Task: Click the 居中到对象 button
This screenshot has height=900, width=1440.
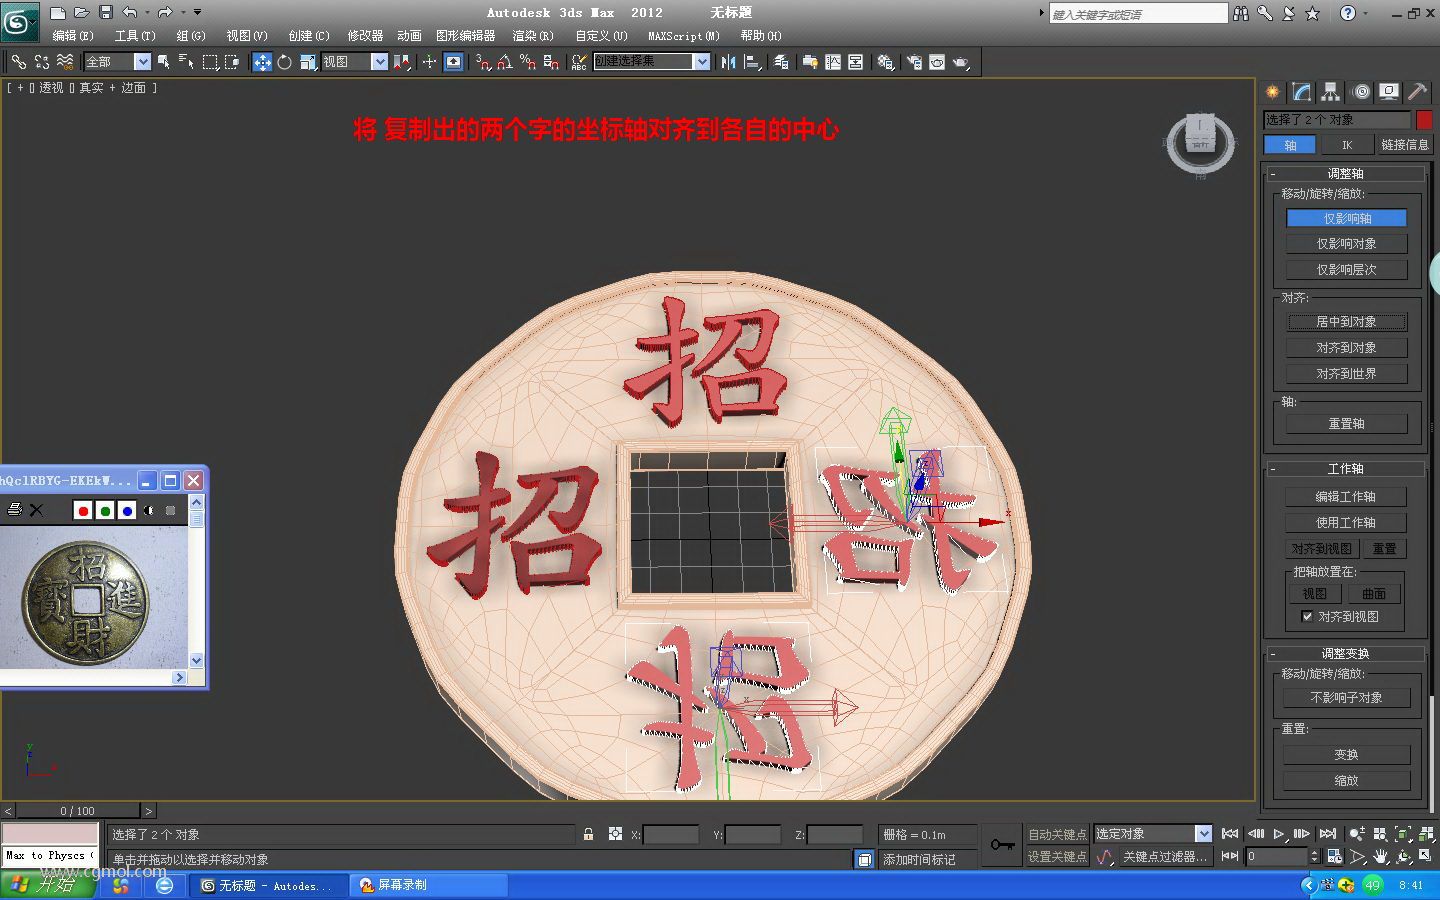Action: pos(1346,322)
